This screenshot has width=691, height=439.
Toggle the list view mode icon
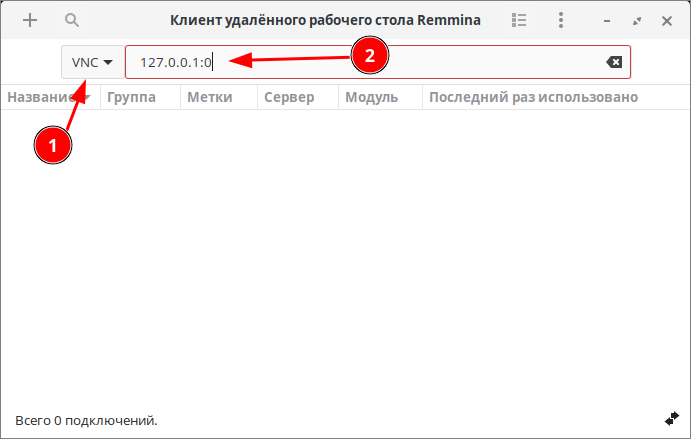[519, 20]
